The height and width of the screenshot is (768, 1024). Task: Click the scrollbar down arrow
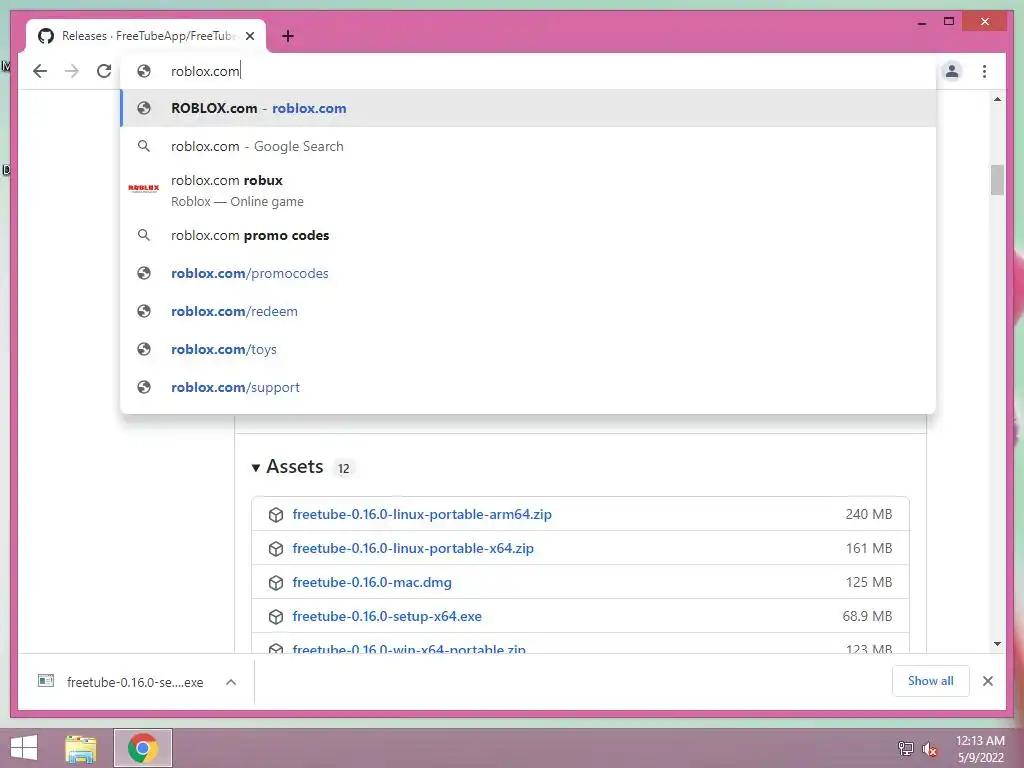click(x=997, y=644)
